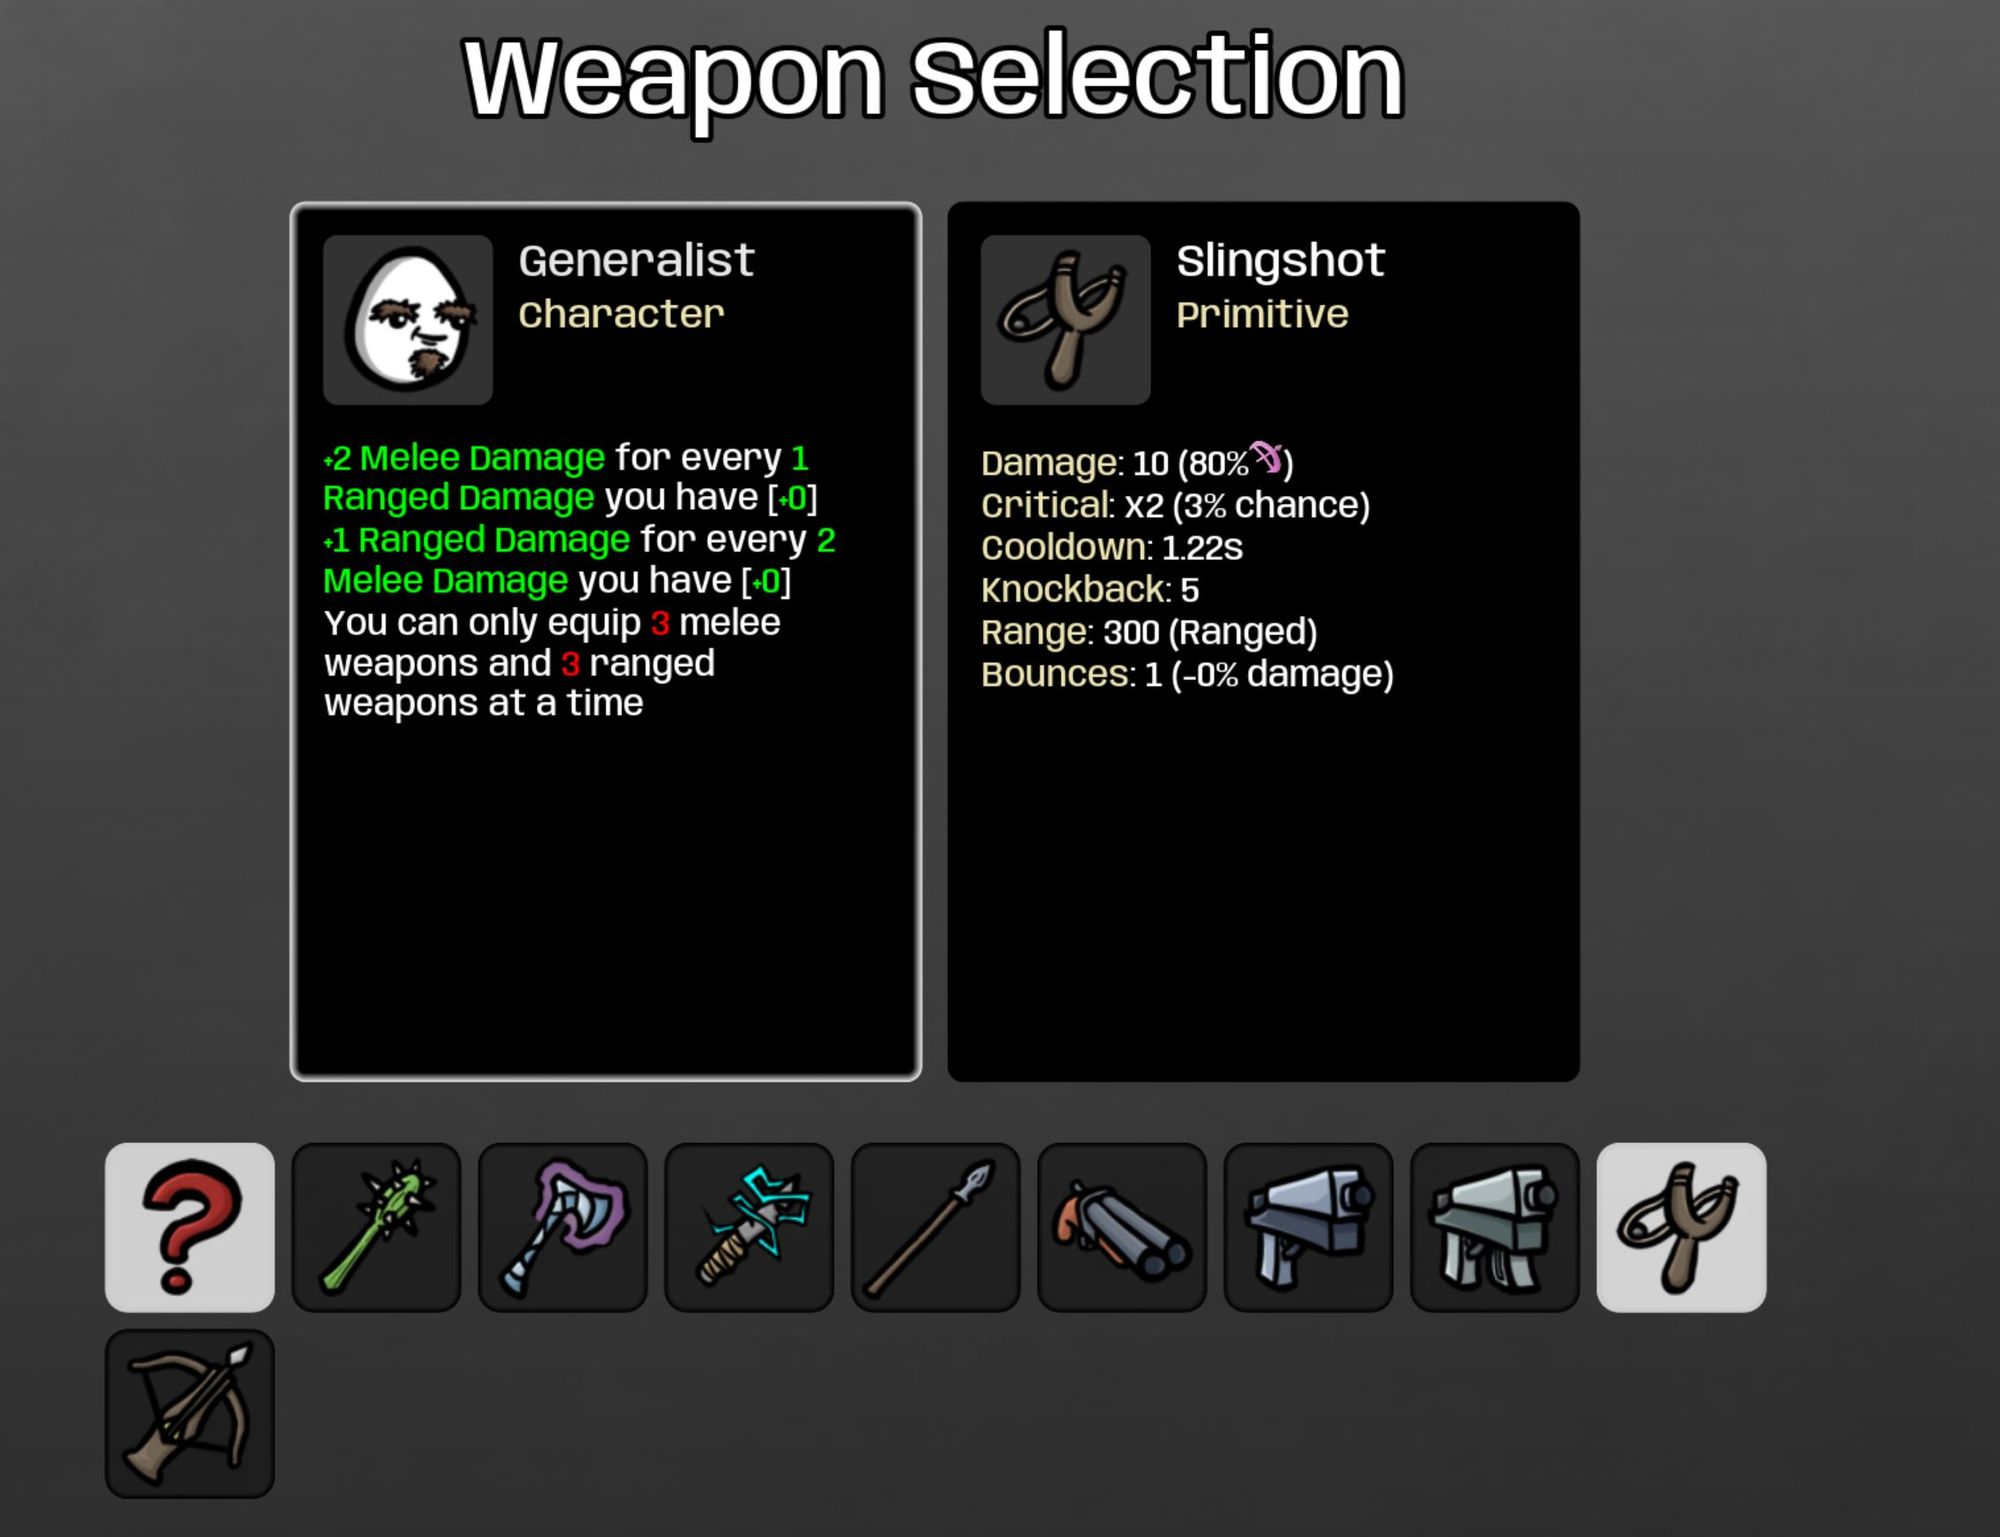Image resolution: width=2000 pixels, height=1537 pixels.
Task: Click the Cooldown 1.22s stat line
Action: [1112, 548]
